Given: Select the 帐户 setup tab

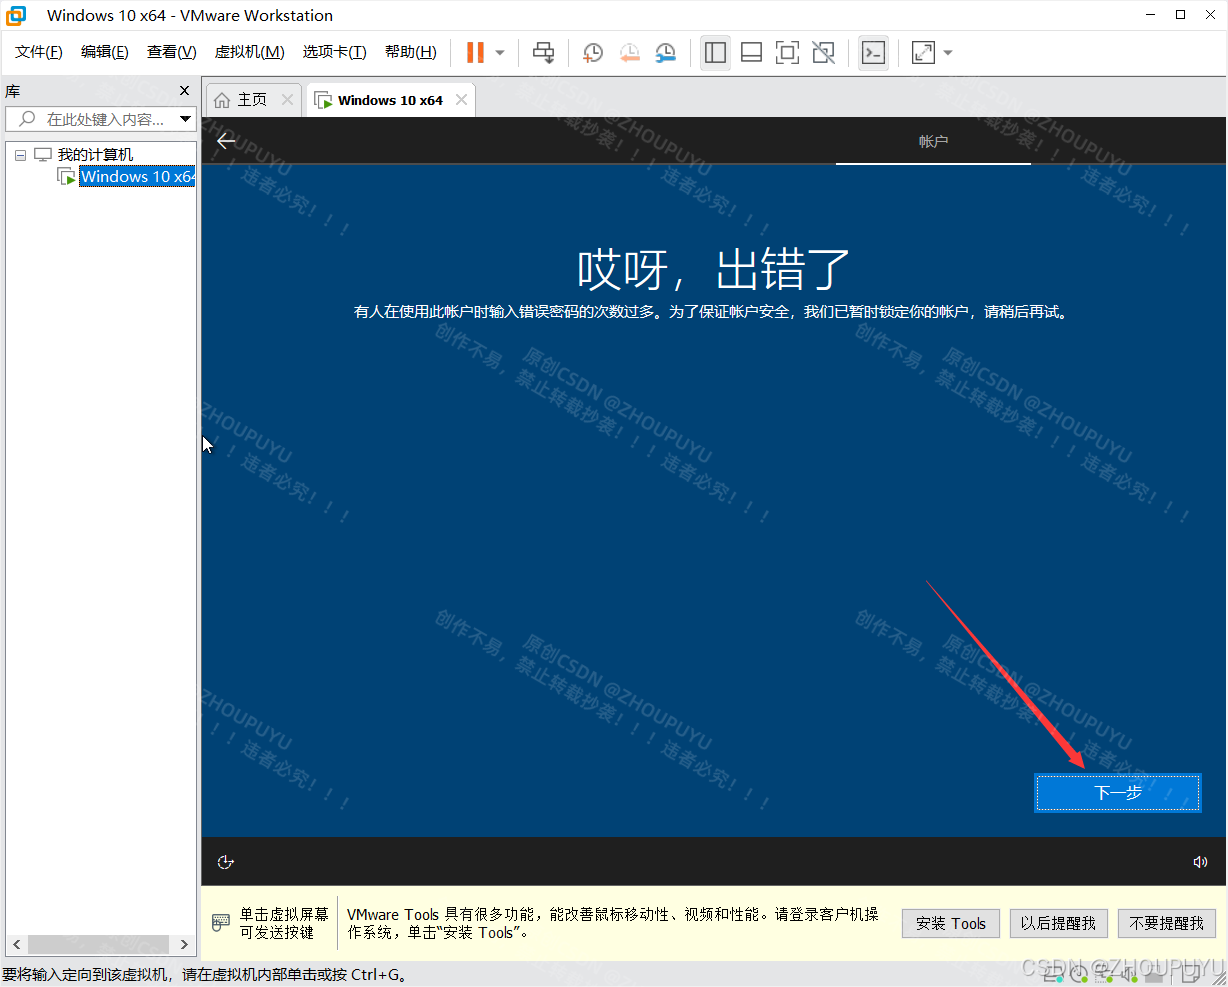Looking at the screenshot, I should coord(933,141).
